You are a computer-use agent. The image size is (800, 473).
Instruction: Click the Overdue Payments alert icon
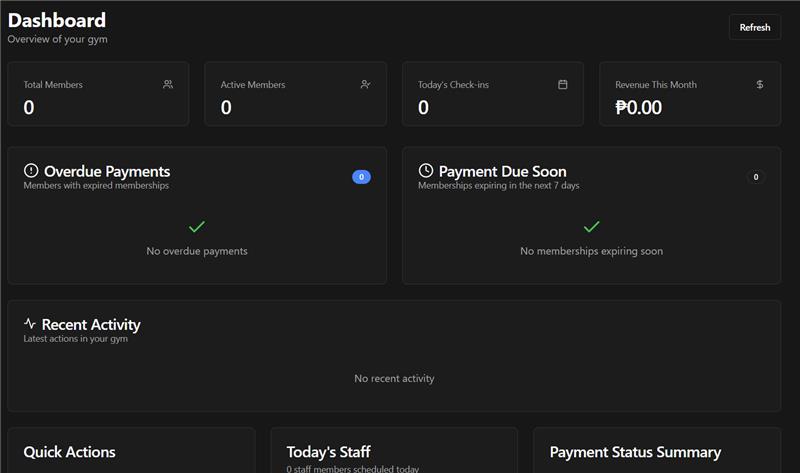click(x=31, y=171)
